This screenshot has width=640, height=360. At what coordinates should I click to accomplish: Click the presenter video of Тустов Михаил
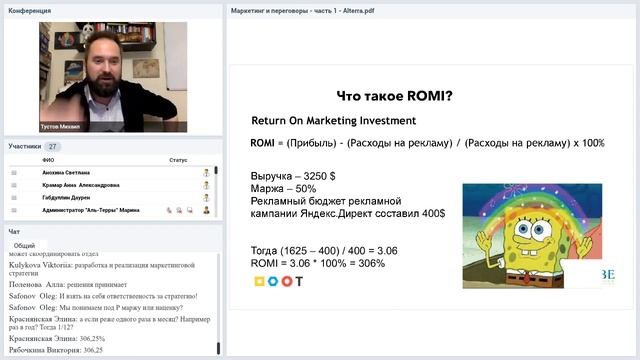(113, 77)
